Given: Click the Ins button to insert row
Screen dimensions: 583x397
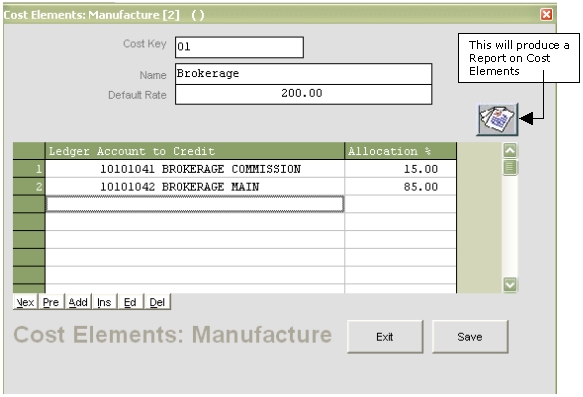Looking at the screenshot, I should [x=104, y=302].
